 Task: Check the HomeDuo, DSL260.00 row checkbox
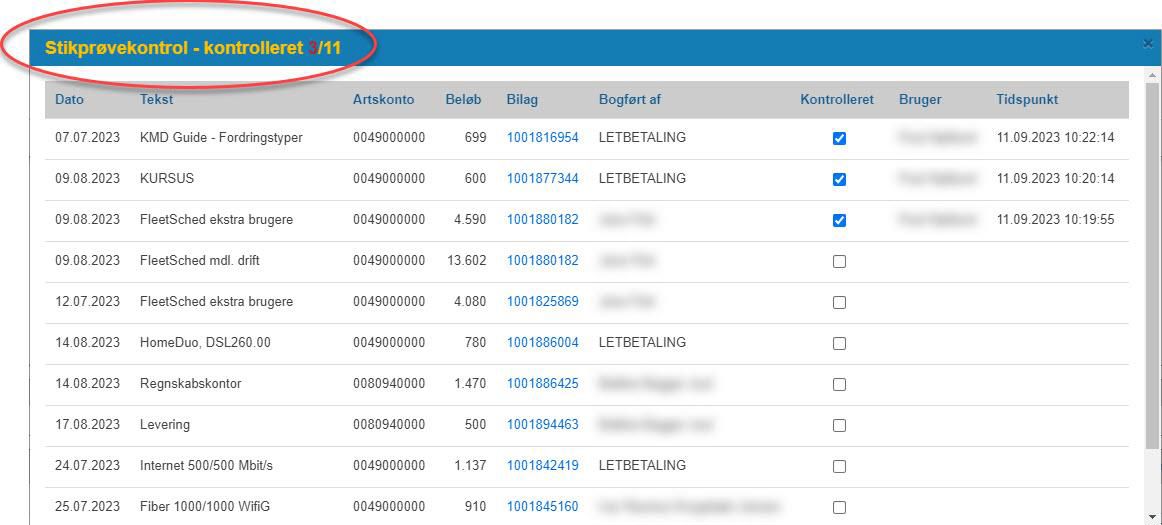click(x=839, y=343)
